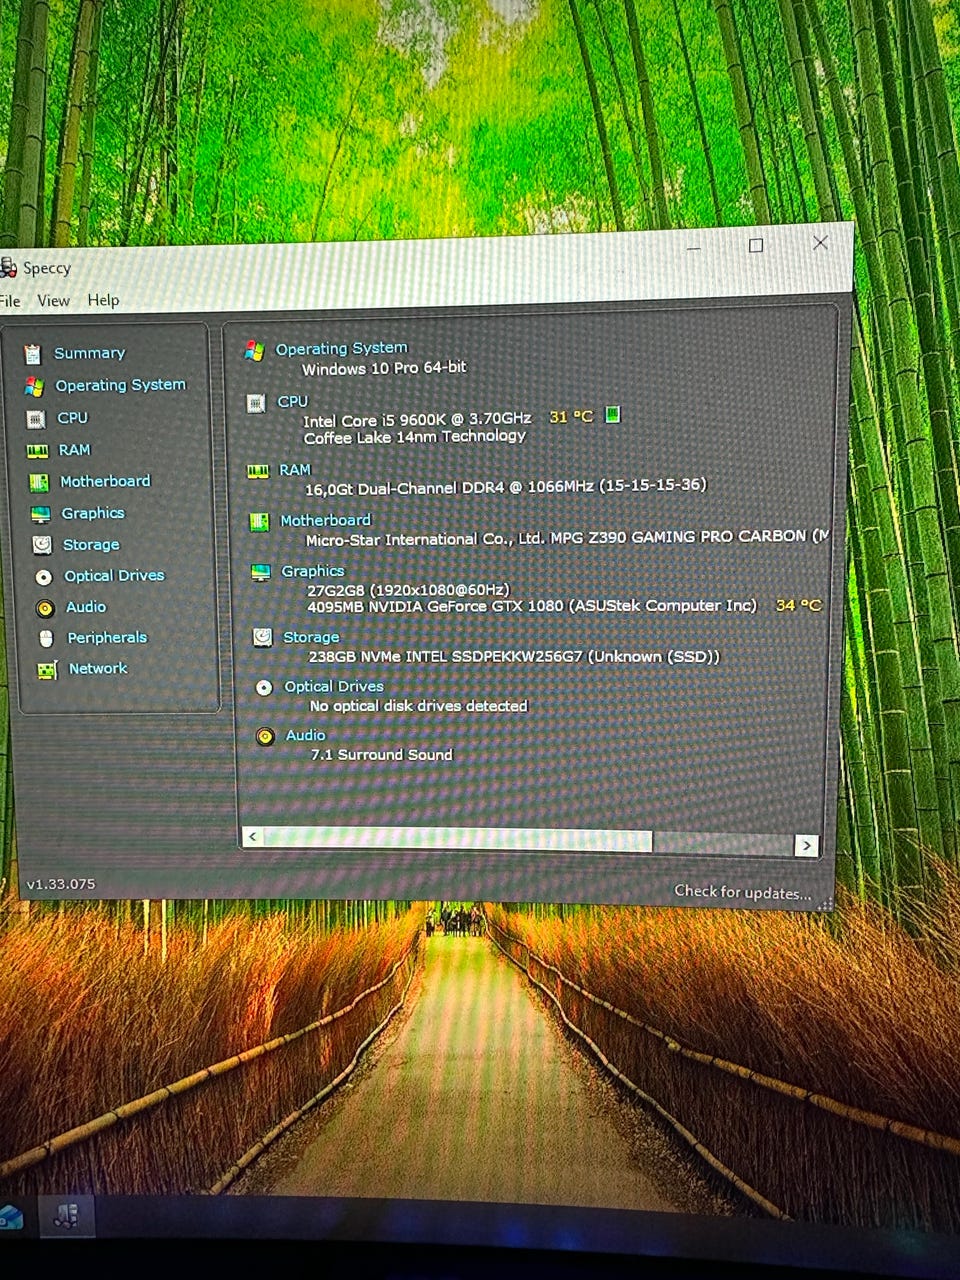Select Network in the sidebar

point(98,669)
